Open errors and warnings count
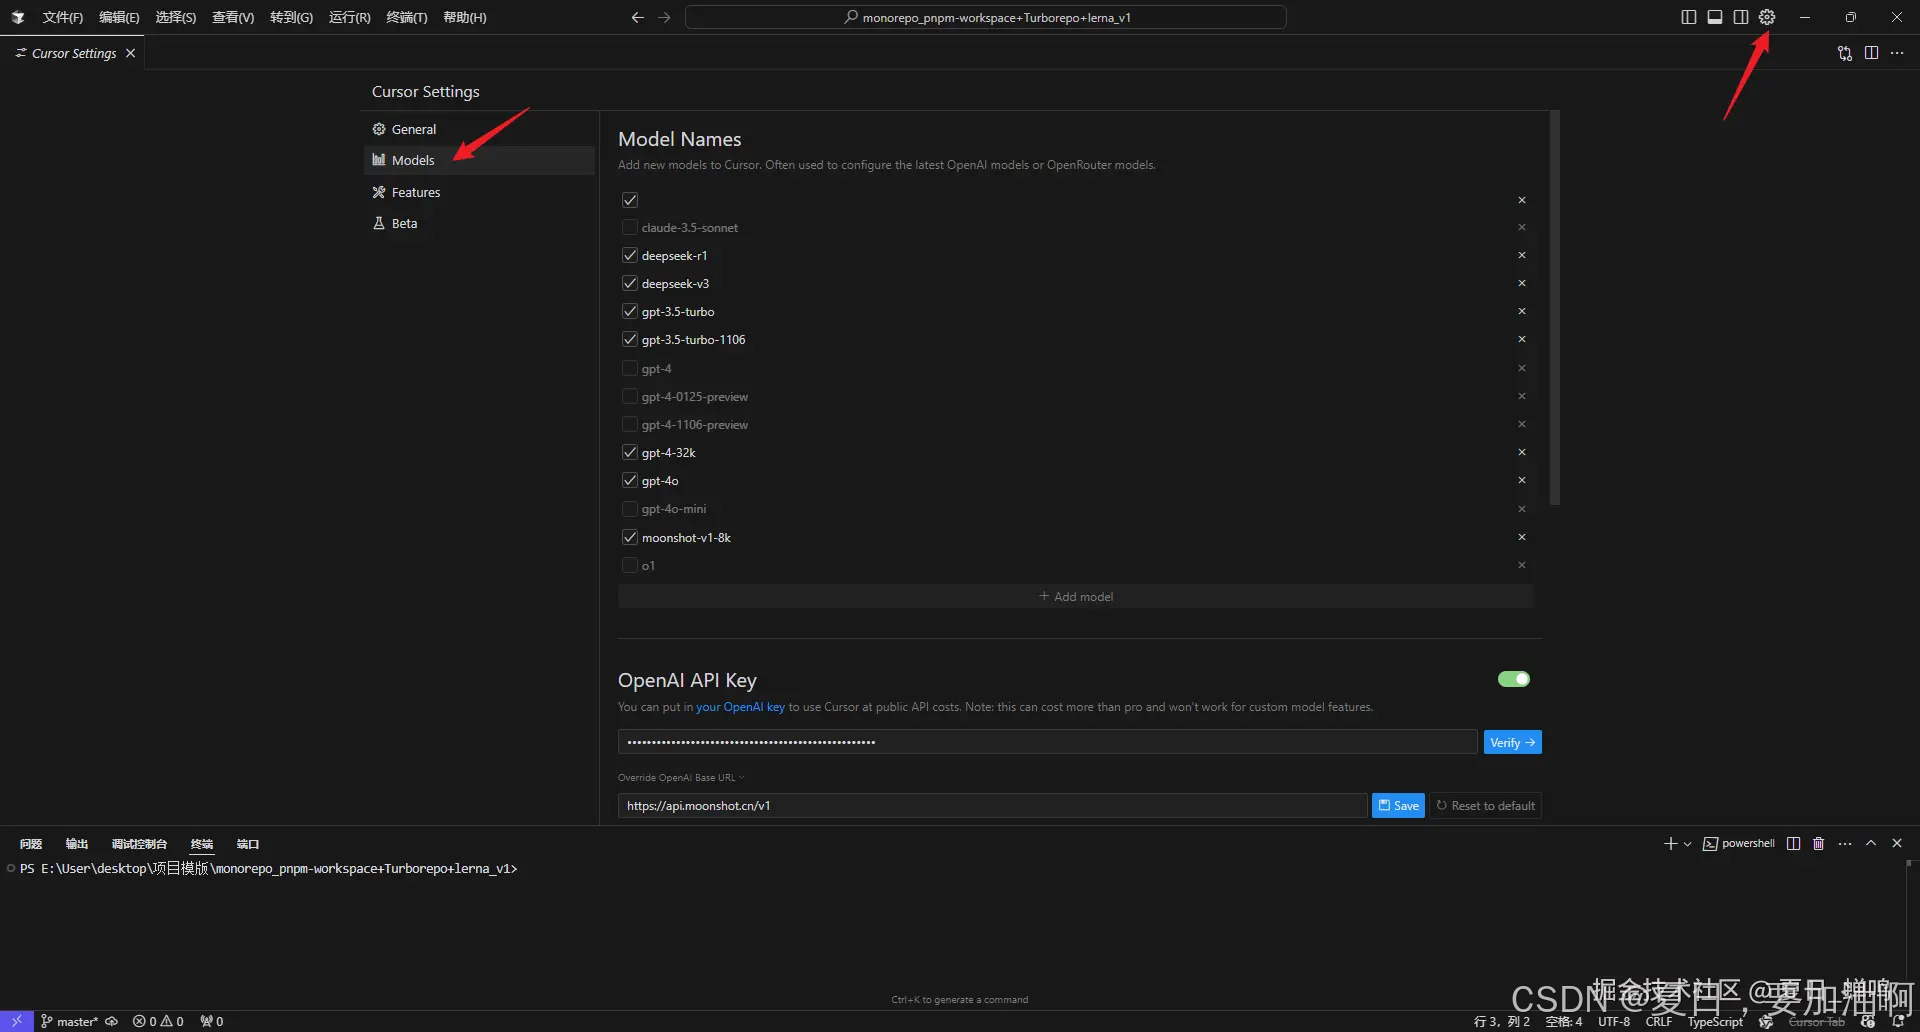 tap(158, 1021)
